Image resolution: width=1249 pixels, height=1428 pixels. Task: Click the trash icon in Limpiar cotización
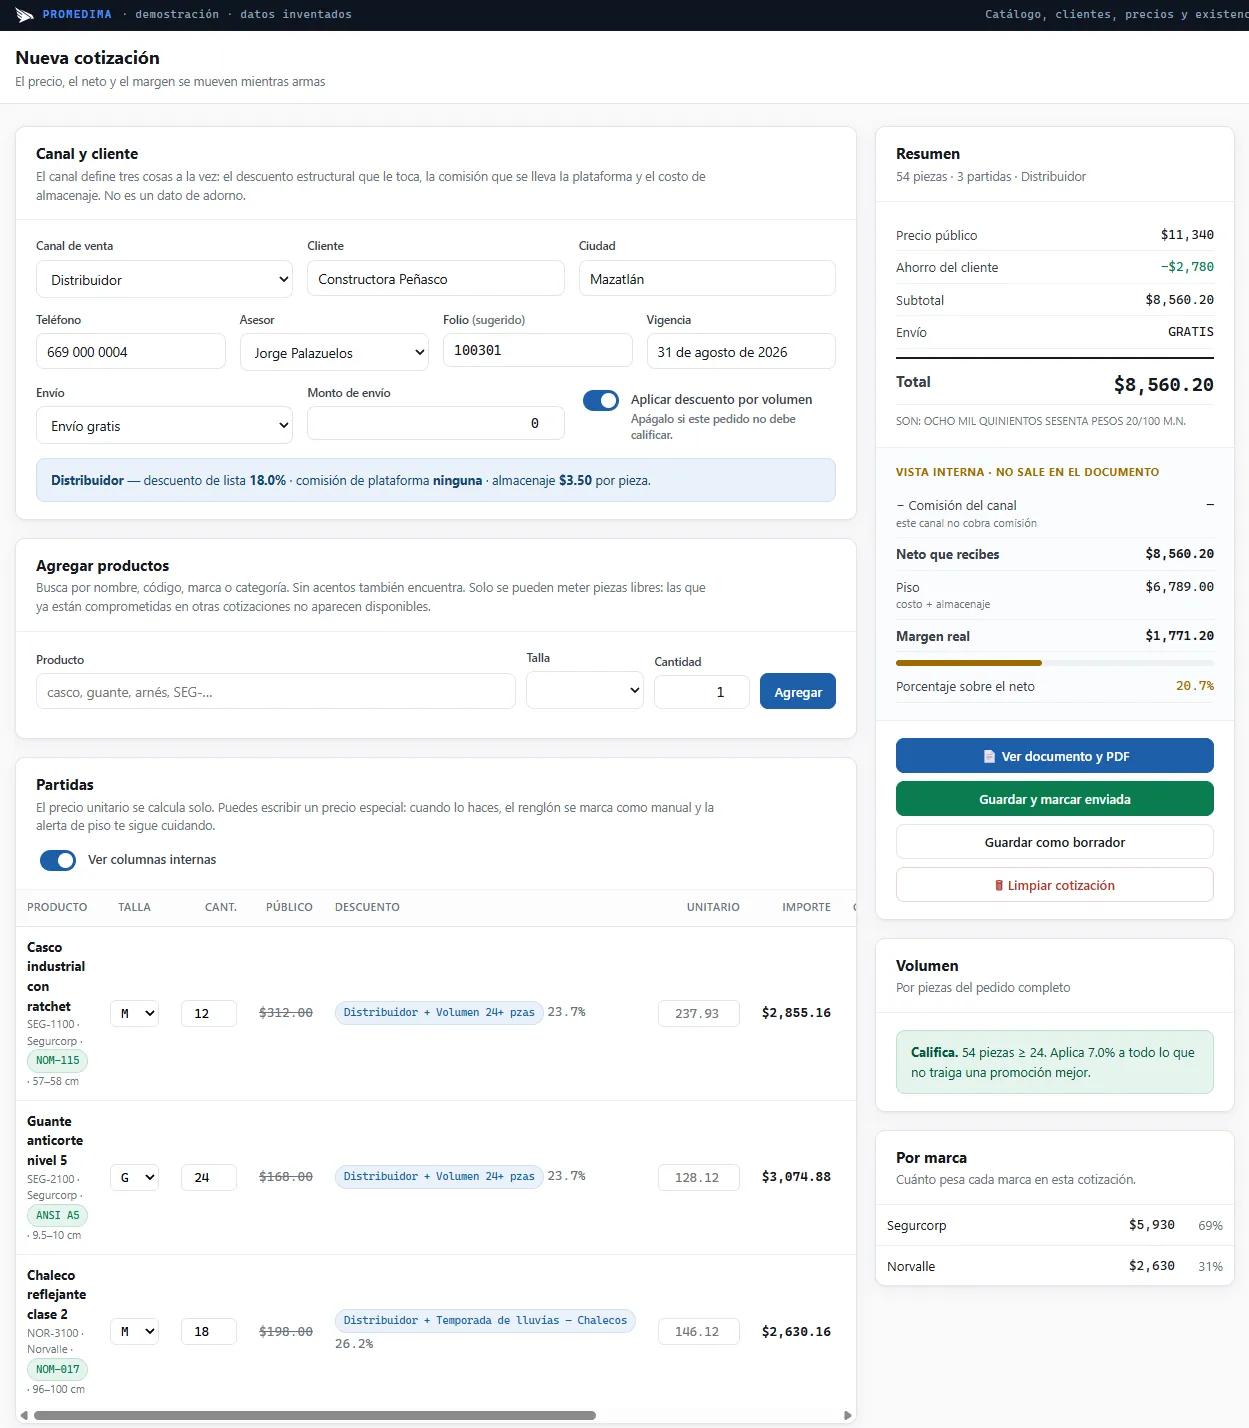[x=999, y=886]
